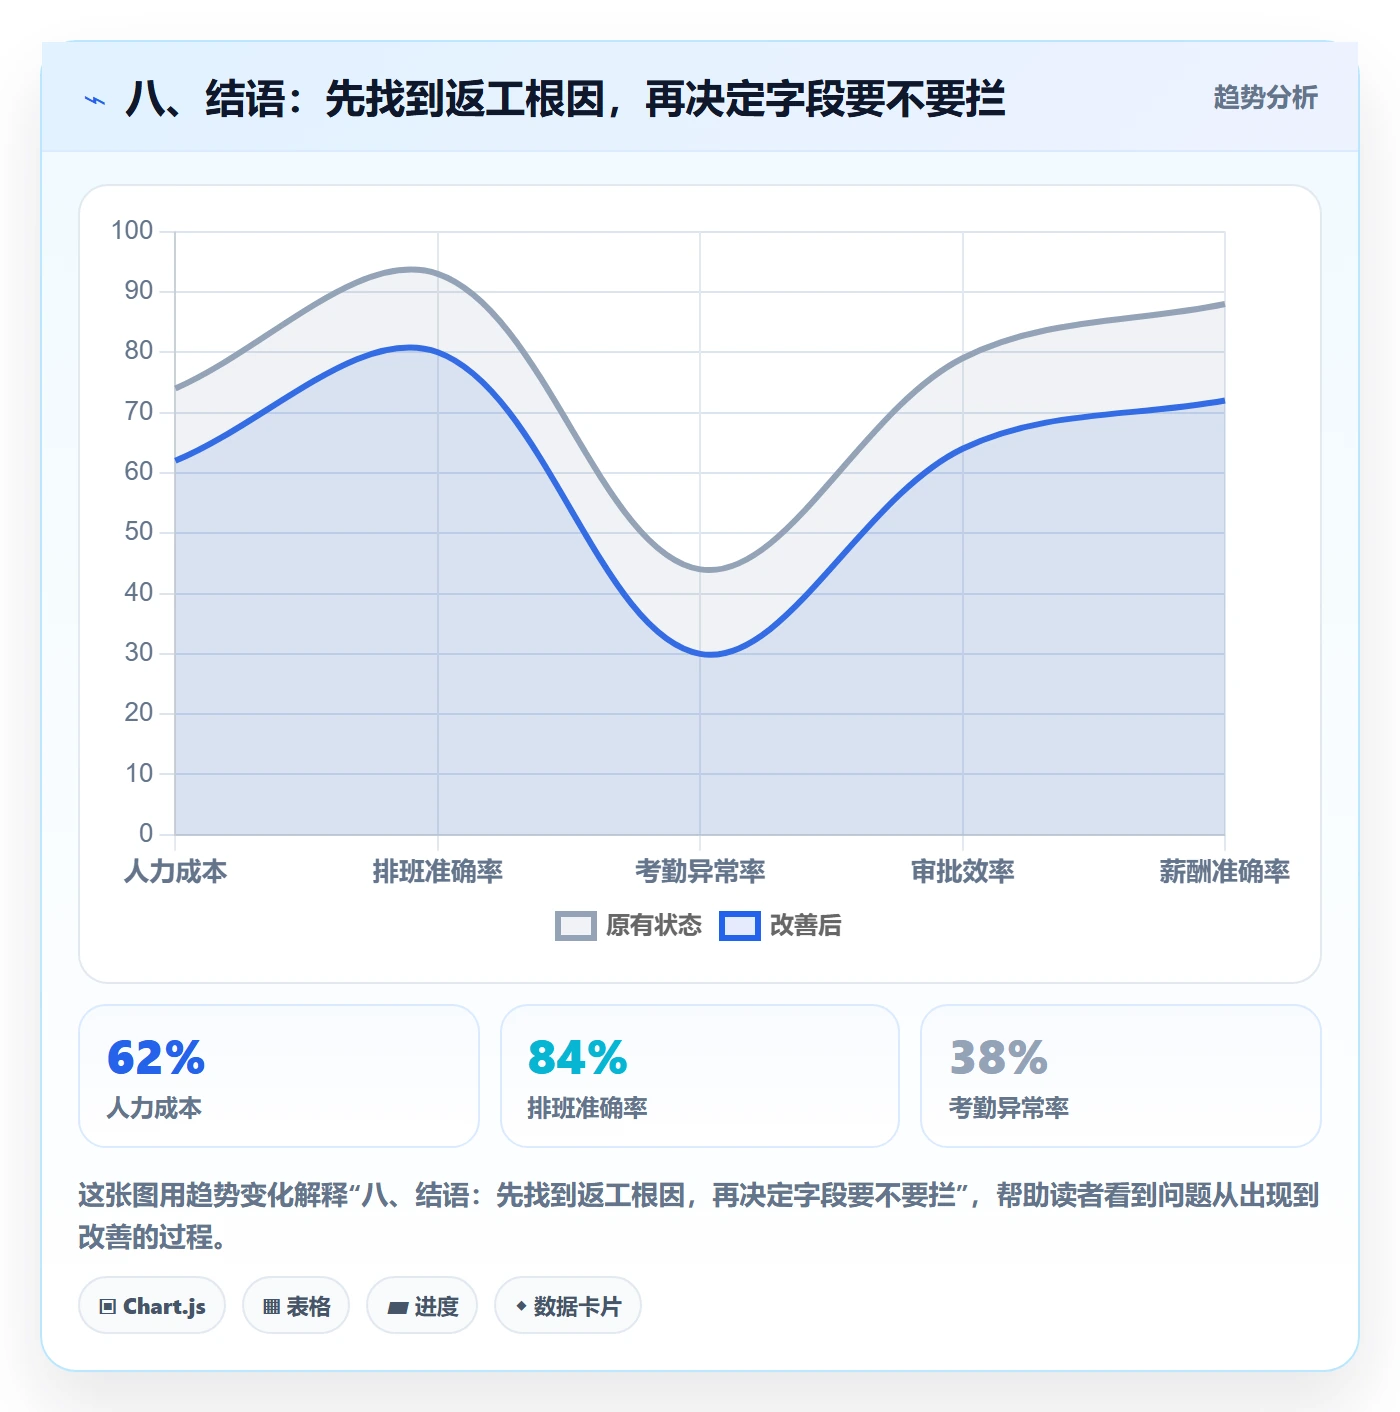Click the diamond icon in the 数据卡片 chip
Image resolution: width=1400 pixels, height=1412 pixels.
pos(521,1306)
